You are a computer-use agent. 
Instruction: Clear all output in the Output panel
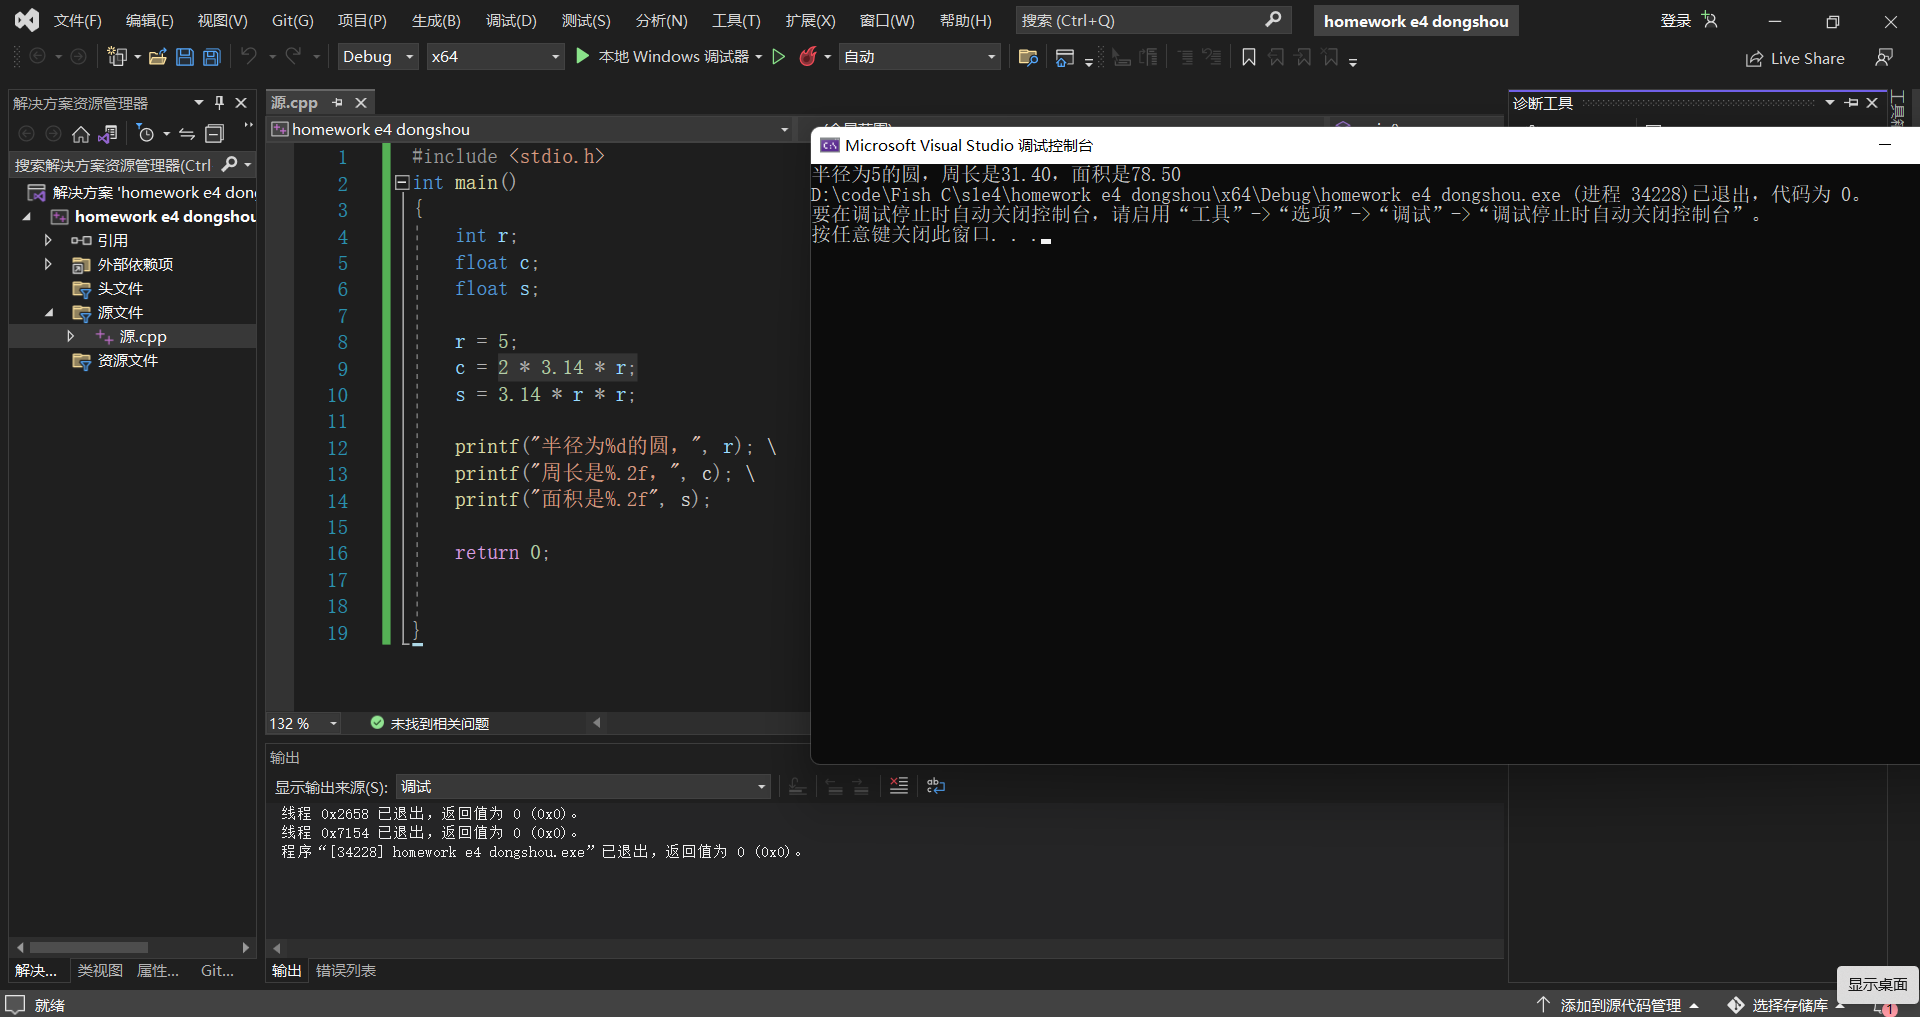[899, 786]
